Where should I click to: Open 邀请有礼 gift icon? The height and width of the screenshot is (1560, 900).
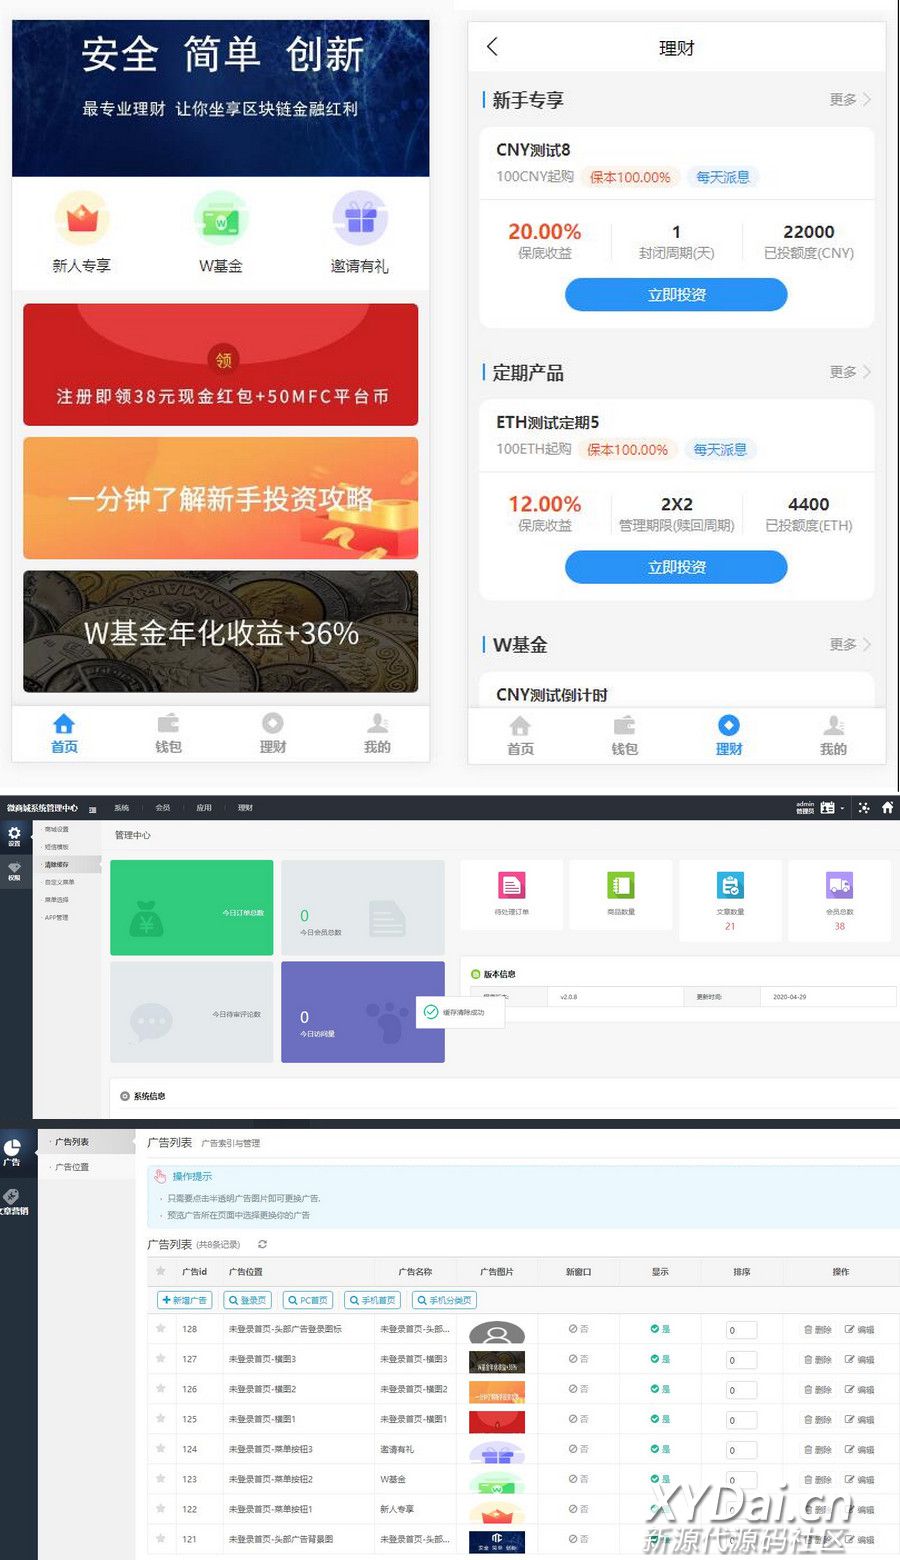(x=359, y=220)
